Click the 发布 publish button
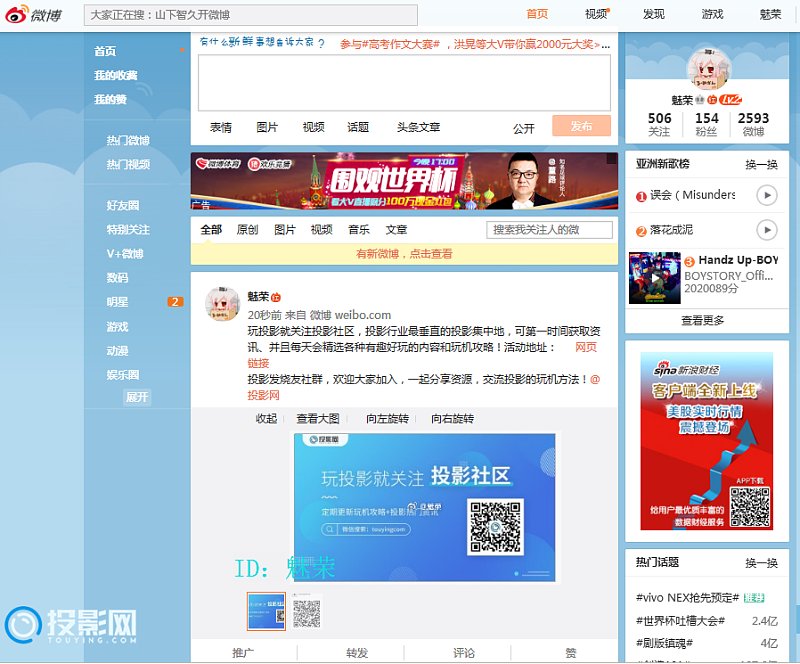 [x=581, y=126]
